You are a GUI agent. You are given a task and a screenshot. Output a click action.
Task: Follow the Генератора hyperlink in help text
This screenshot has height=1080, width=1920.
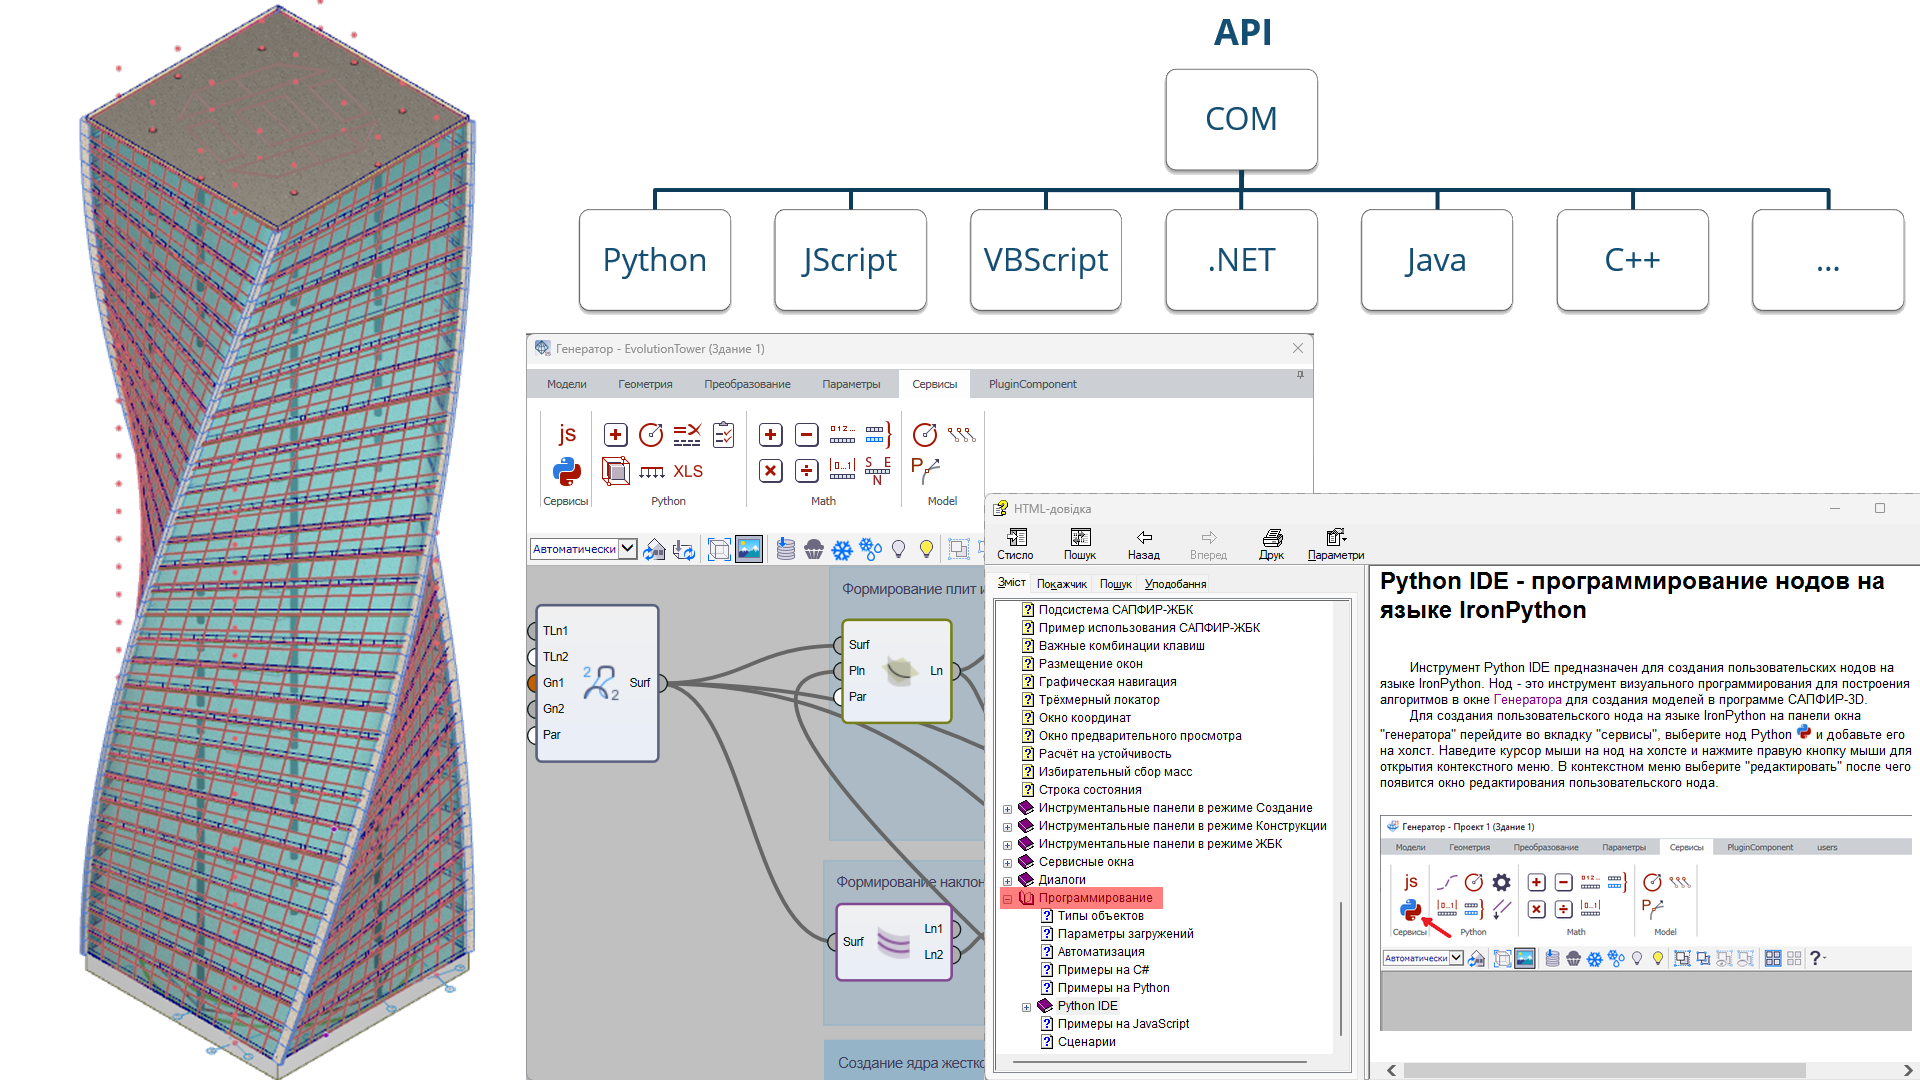click(1527, 700)
